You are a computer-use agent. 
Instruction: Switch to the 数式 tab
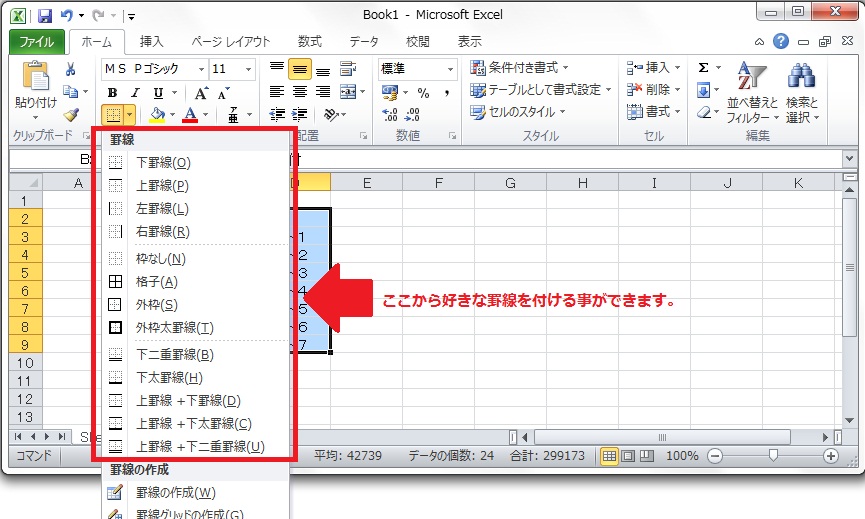(309, 42)
